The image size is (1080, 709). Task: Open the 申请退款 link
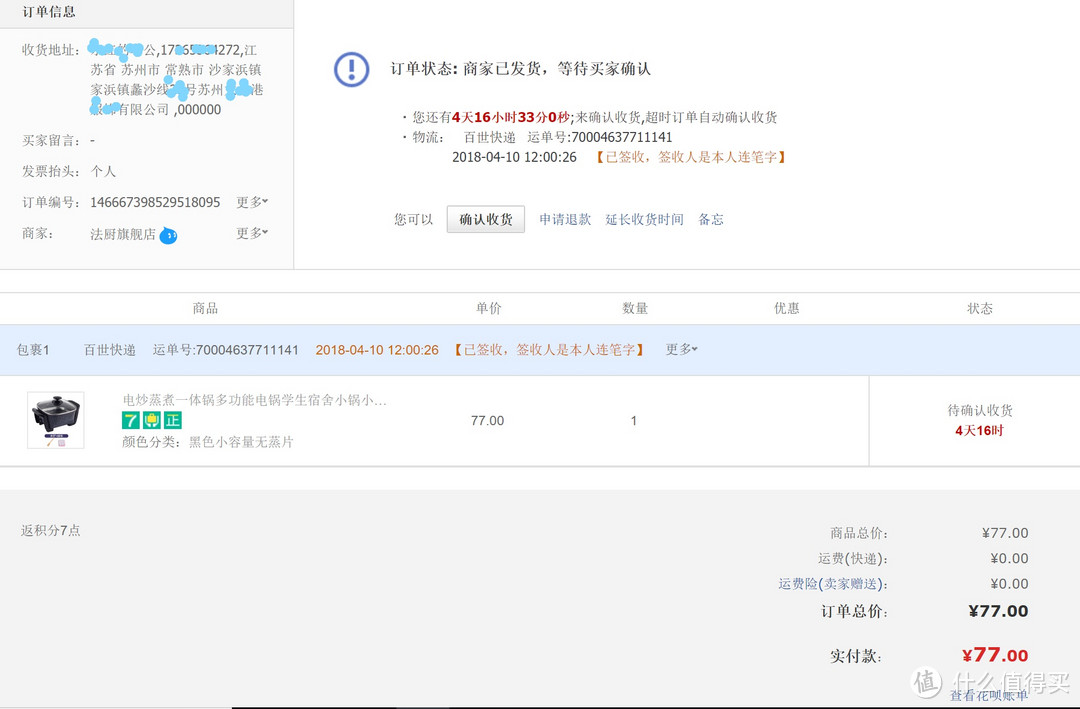(565, 219)
